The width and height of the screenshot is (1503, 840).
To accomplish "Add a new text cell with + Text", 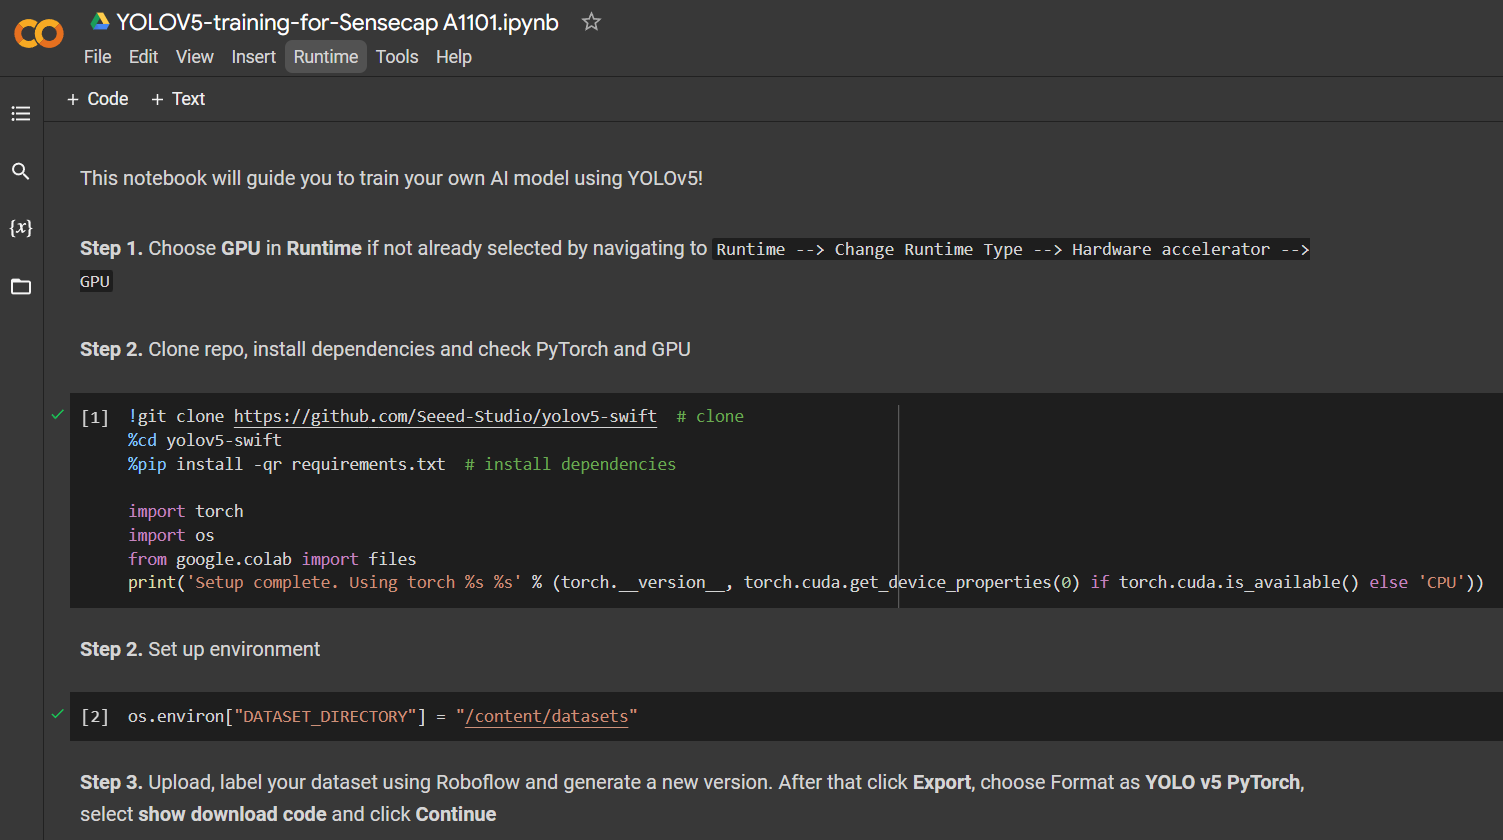I will [178, 99].
